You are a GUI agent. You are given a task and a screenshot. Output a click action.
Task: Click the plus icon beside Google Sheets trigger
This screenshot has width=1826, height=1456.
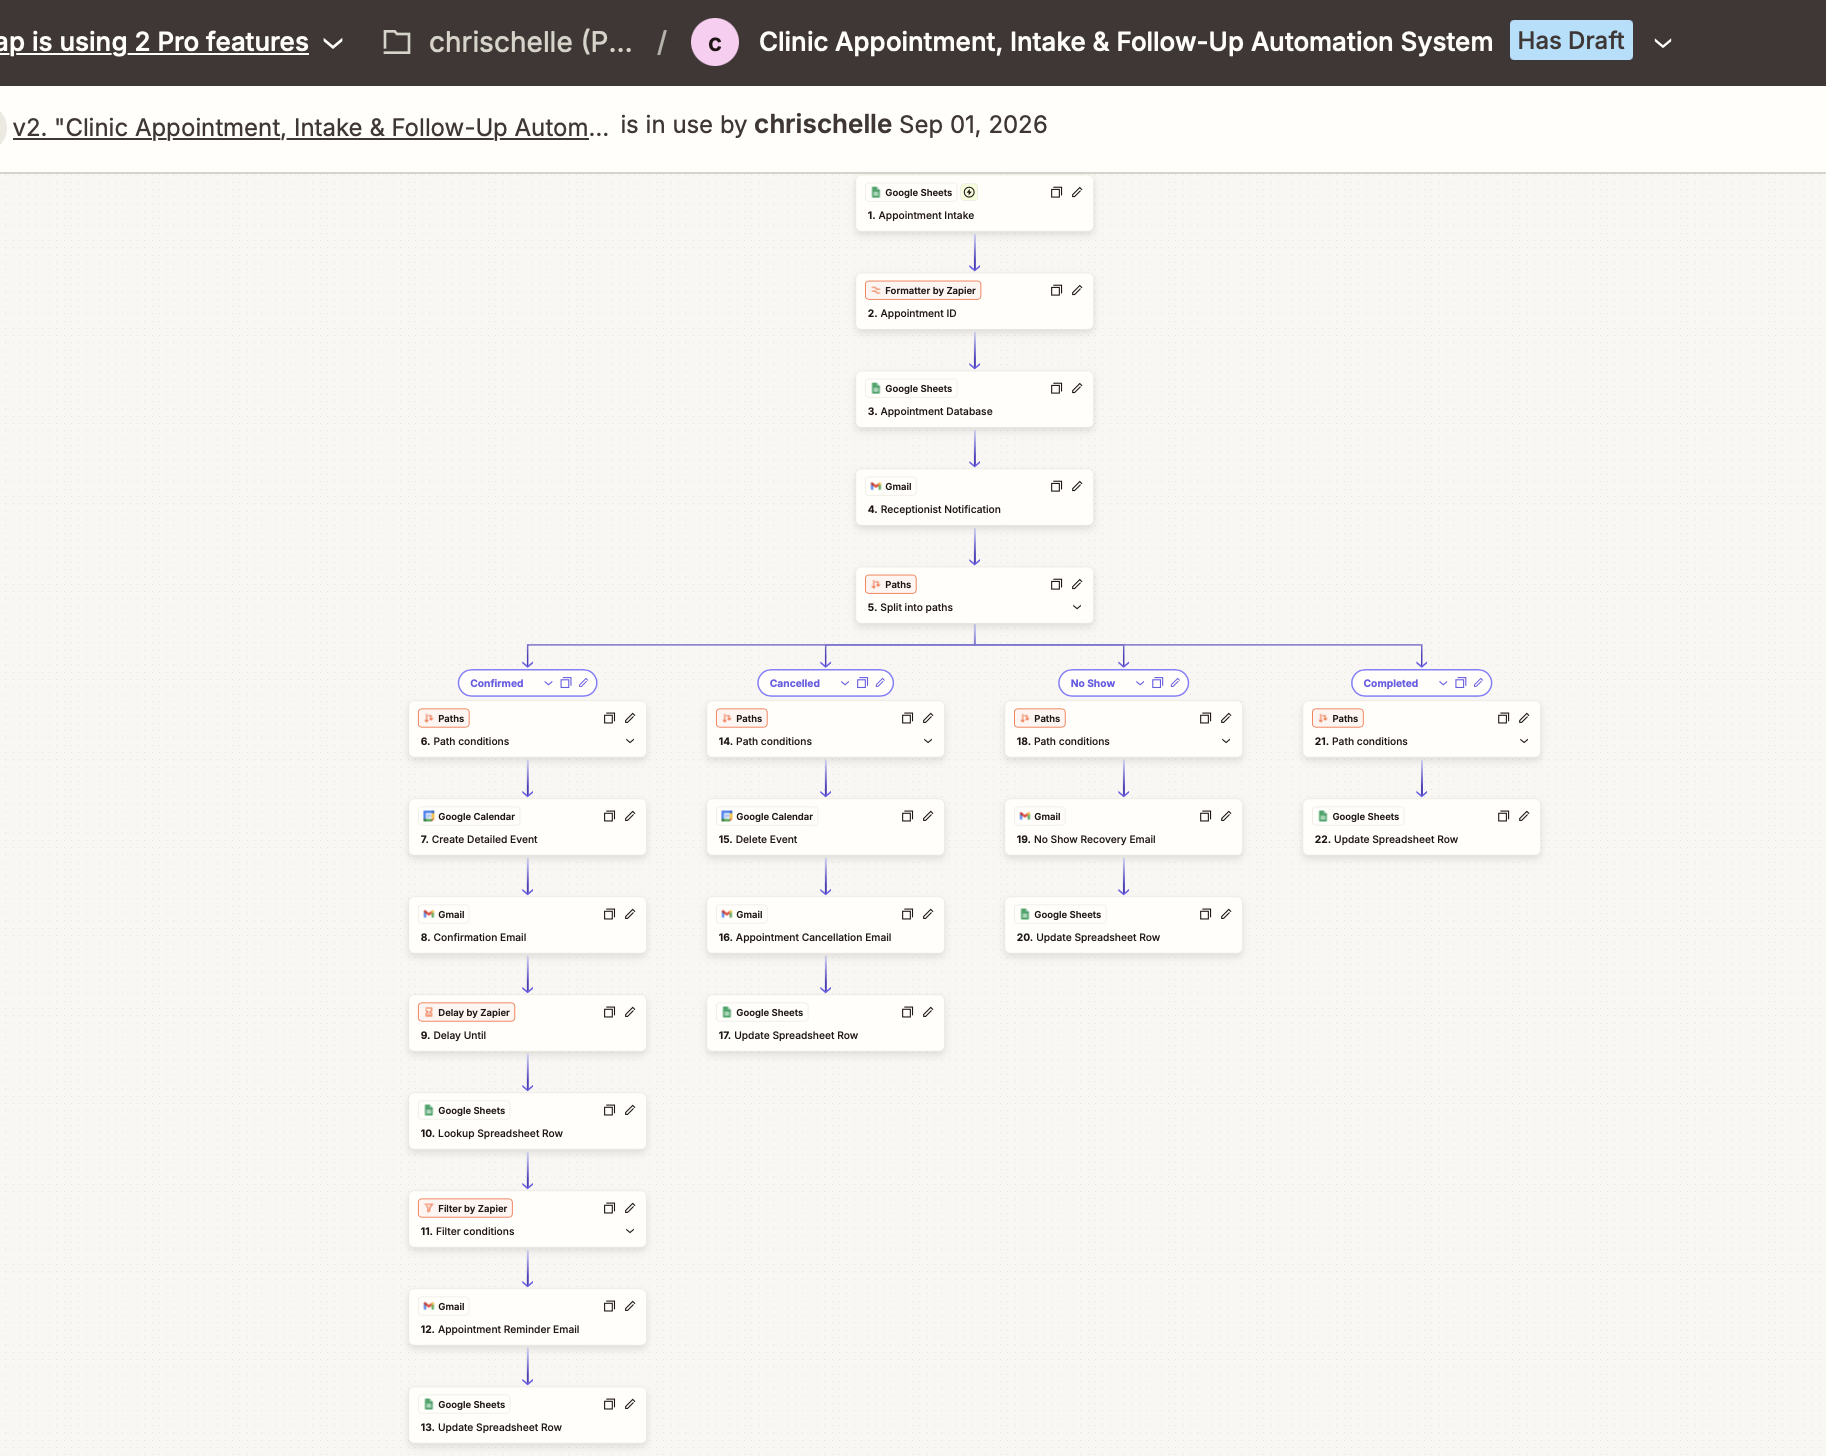(969, 192)
